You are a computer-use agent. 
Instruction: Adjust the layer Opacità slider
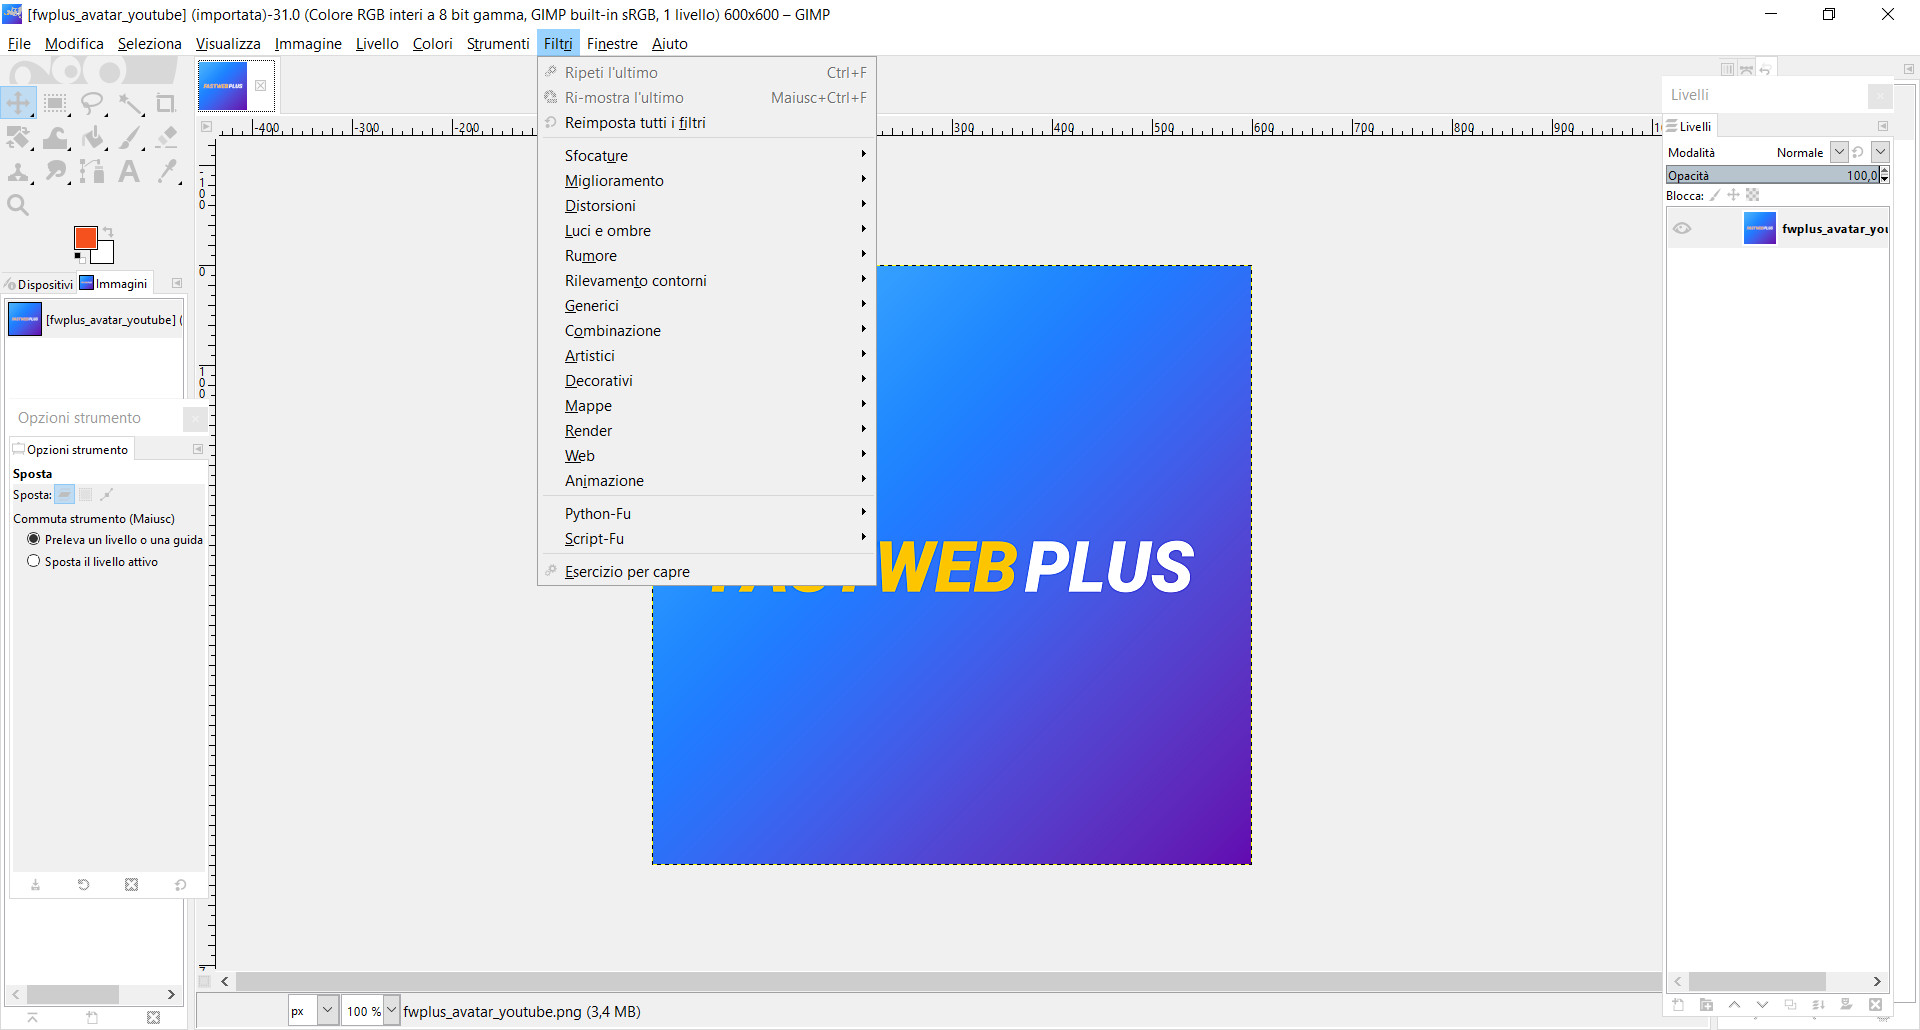pyautogui.click(x=1770, y=175)
